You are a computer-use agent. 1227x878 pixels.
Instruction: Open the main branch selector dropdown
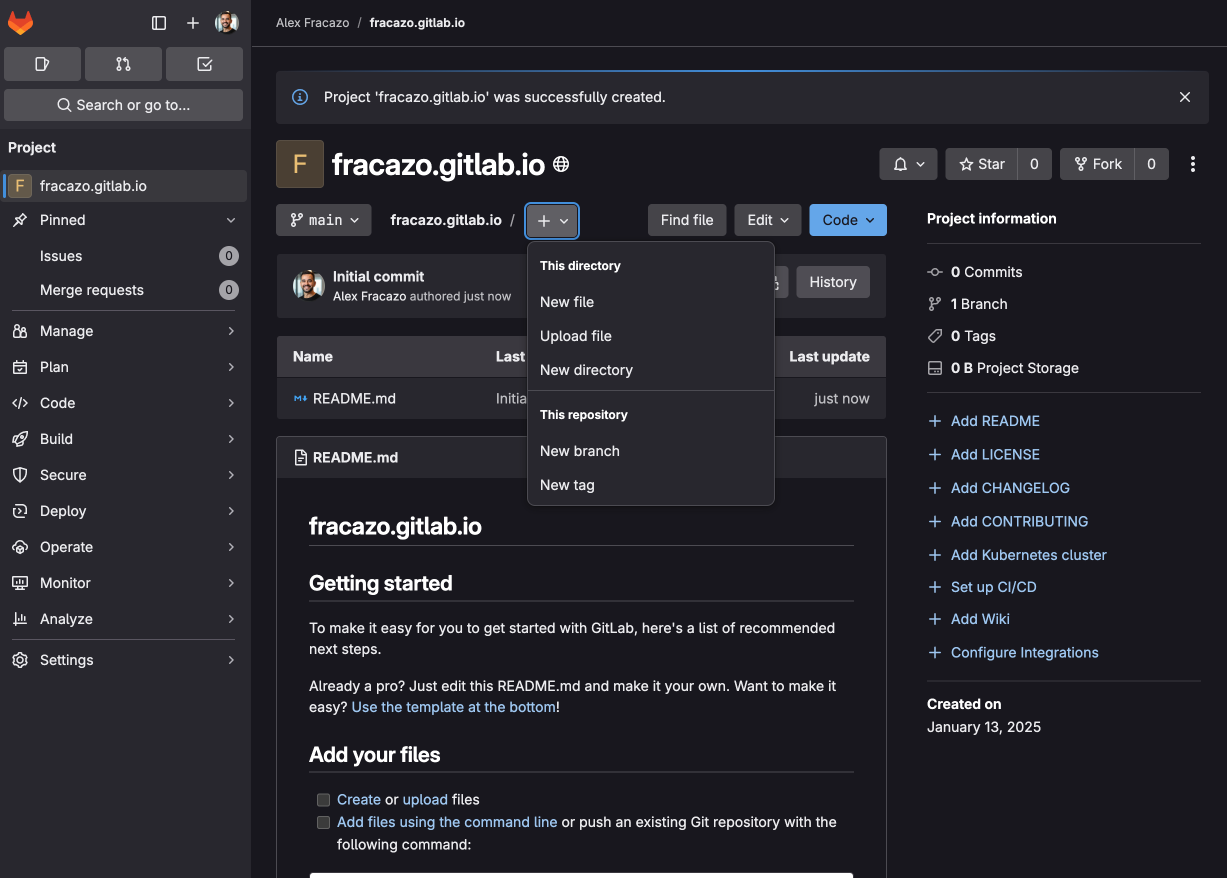(324, 220)
